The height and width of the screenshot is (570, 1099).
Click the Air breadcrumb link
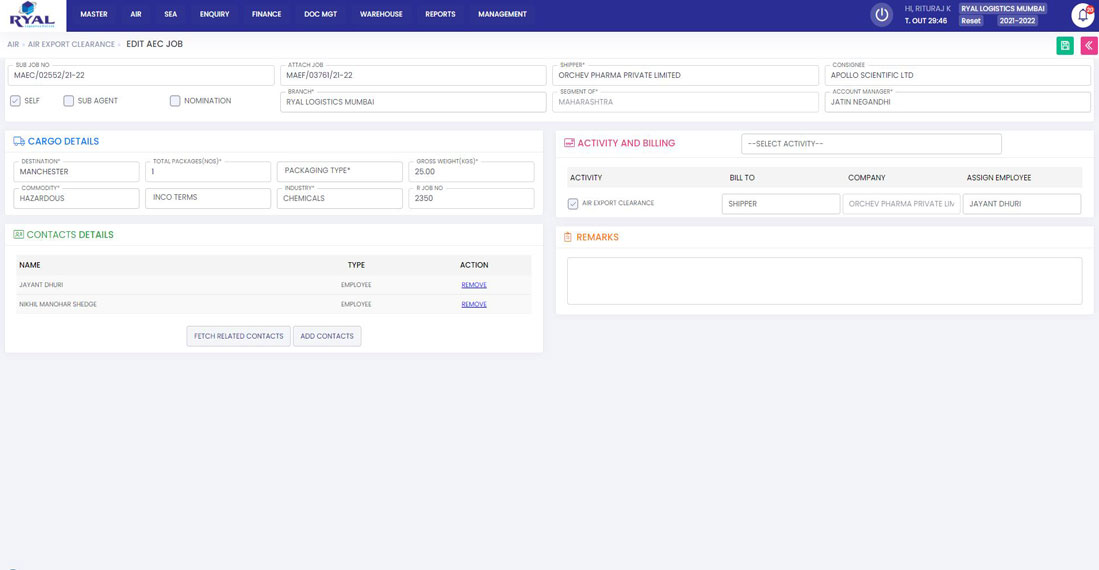(13, 44)
